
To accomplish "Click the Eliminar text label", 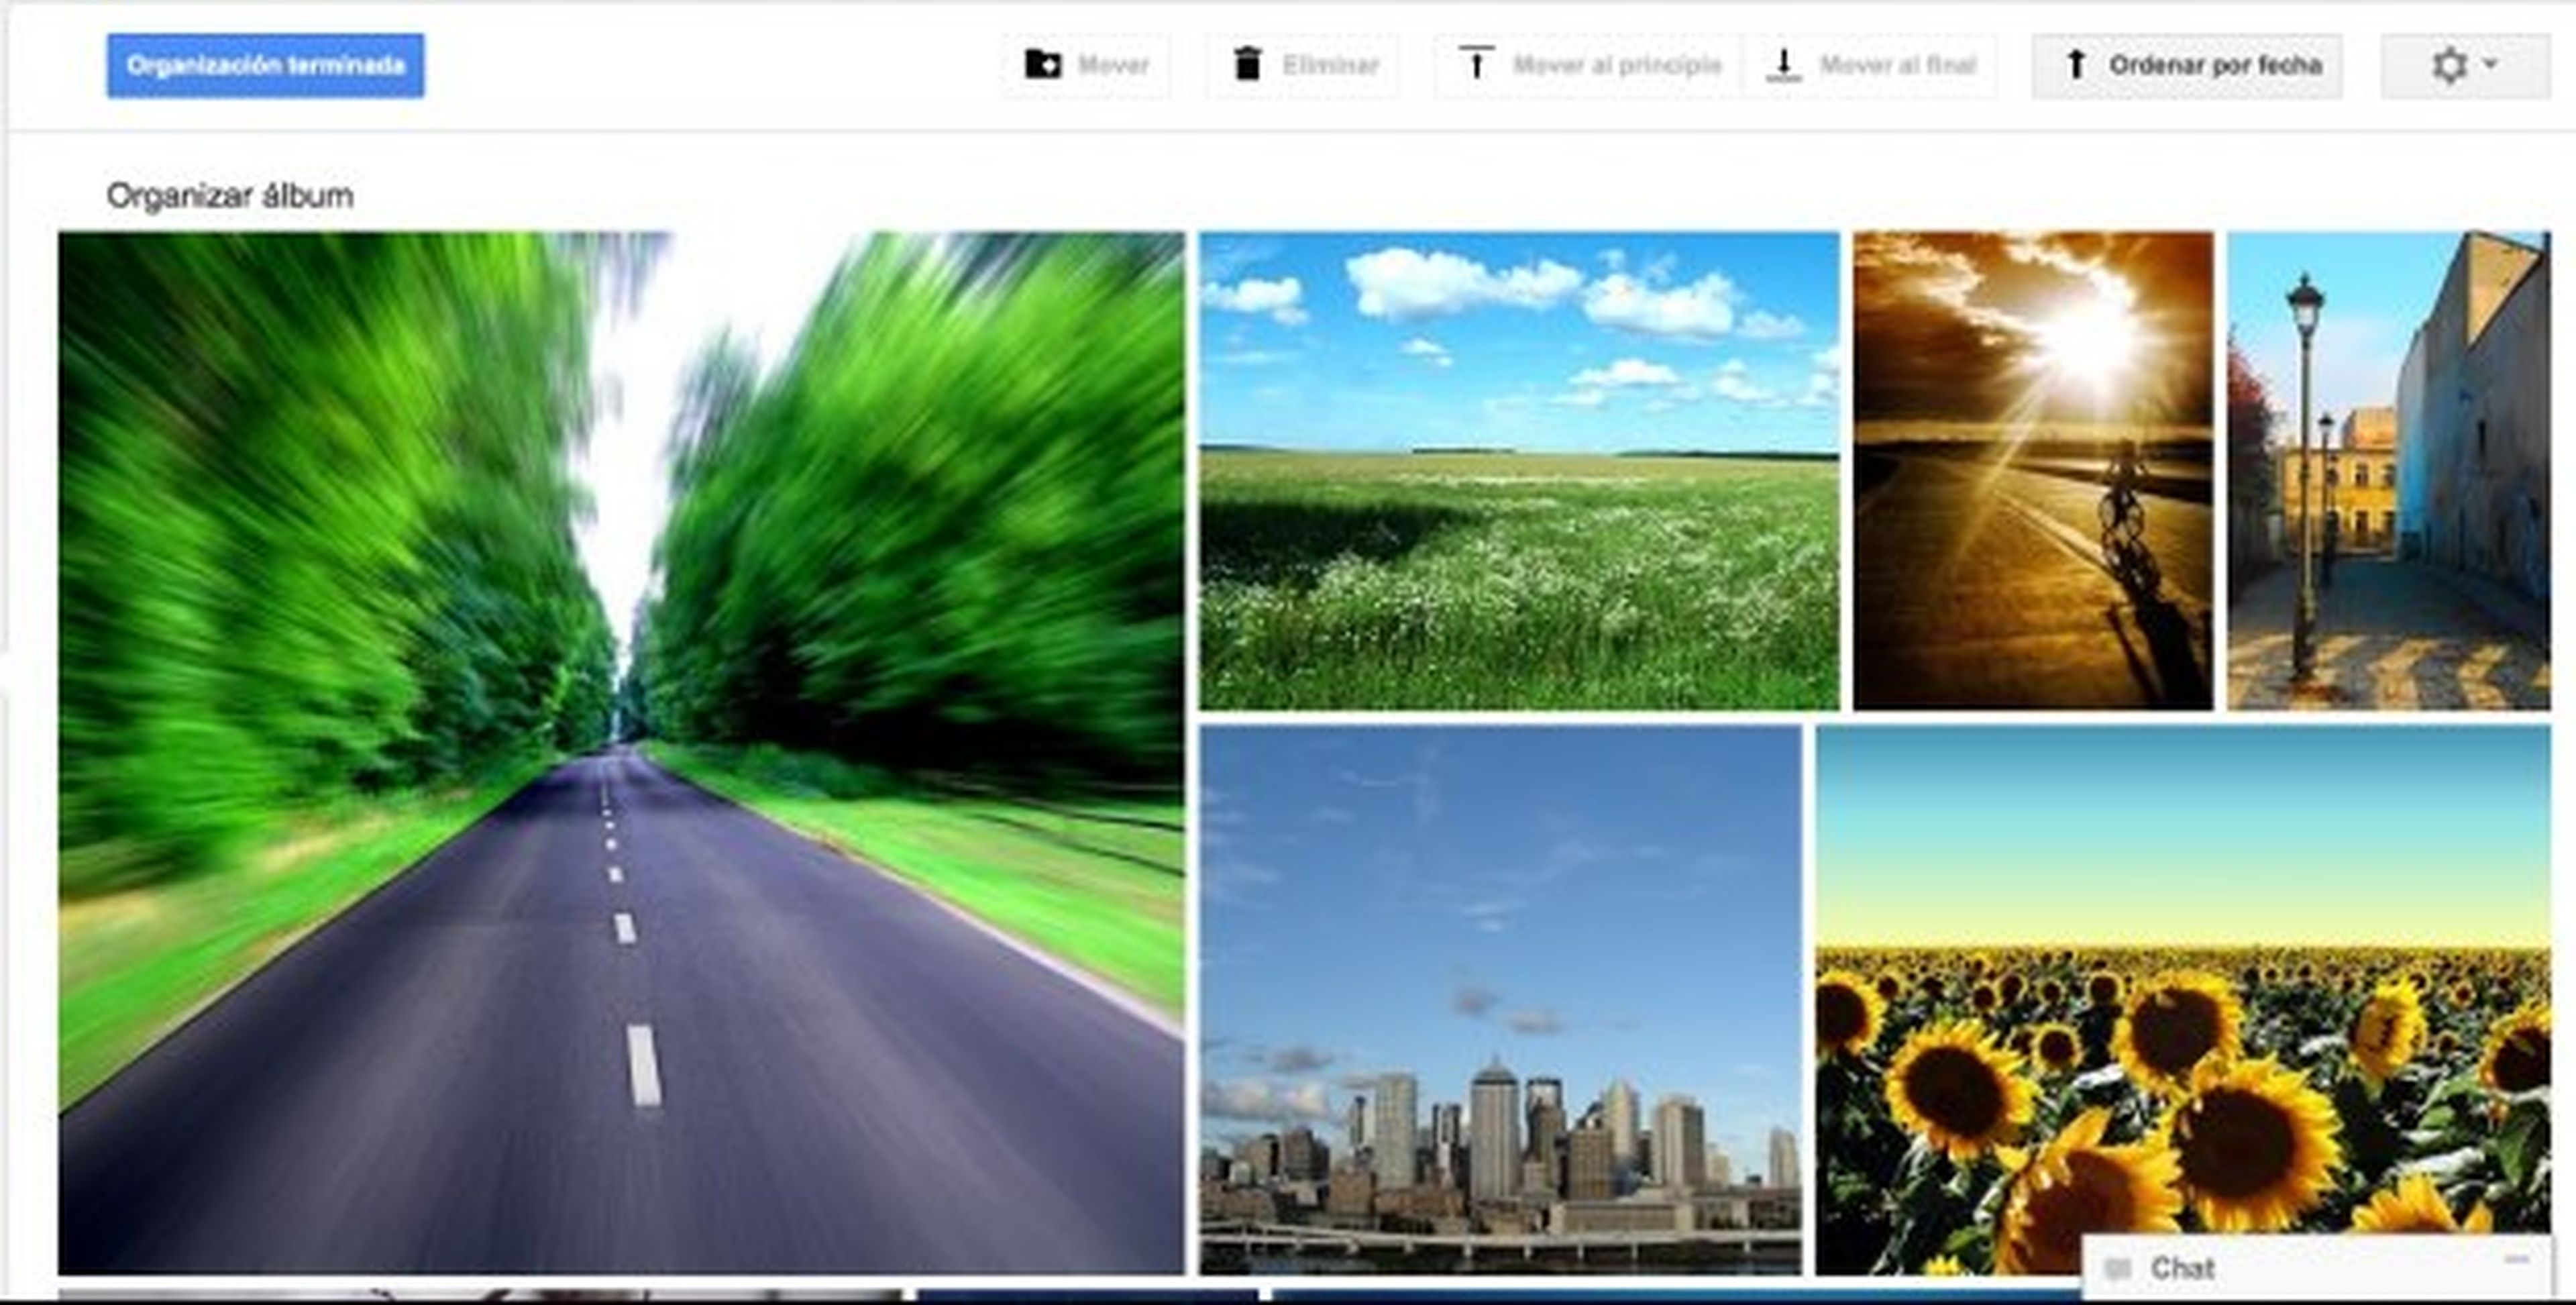I will click(x=1330, y=65).
